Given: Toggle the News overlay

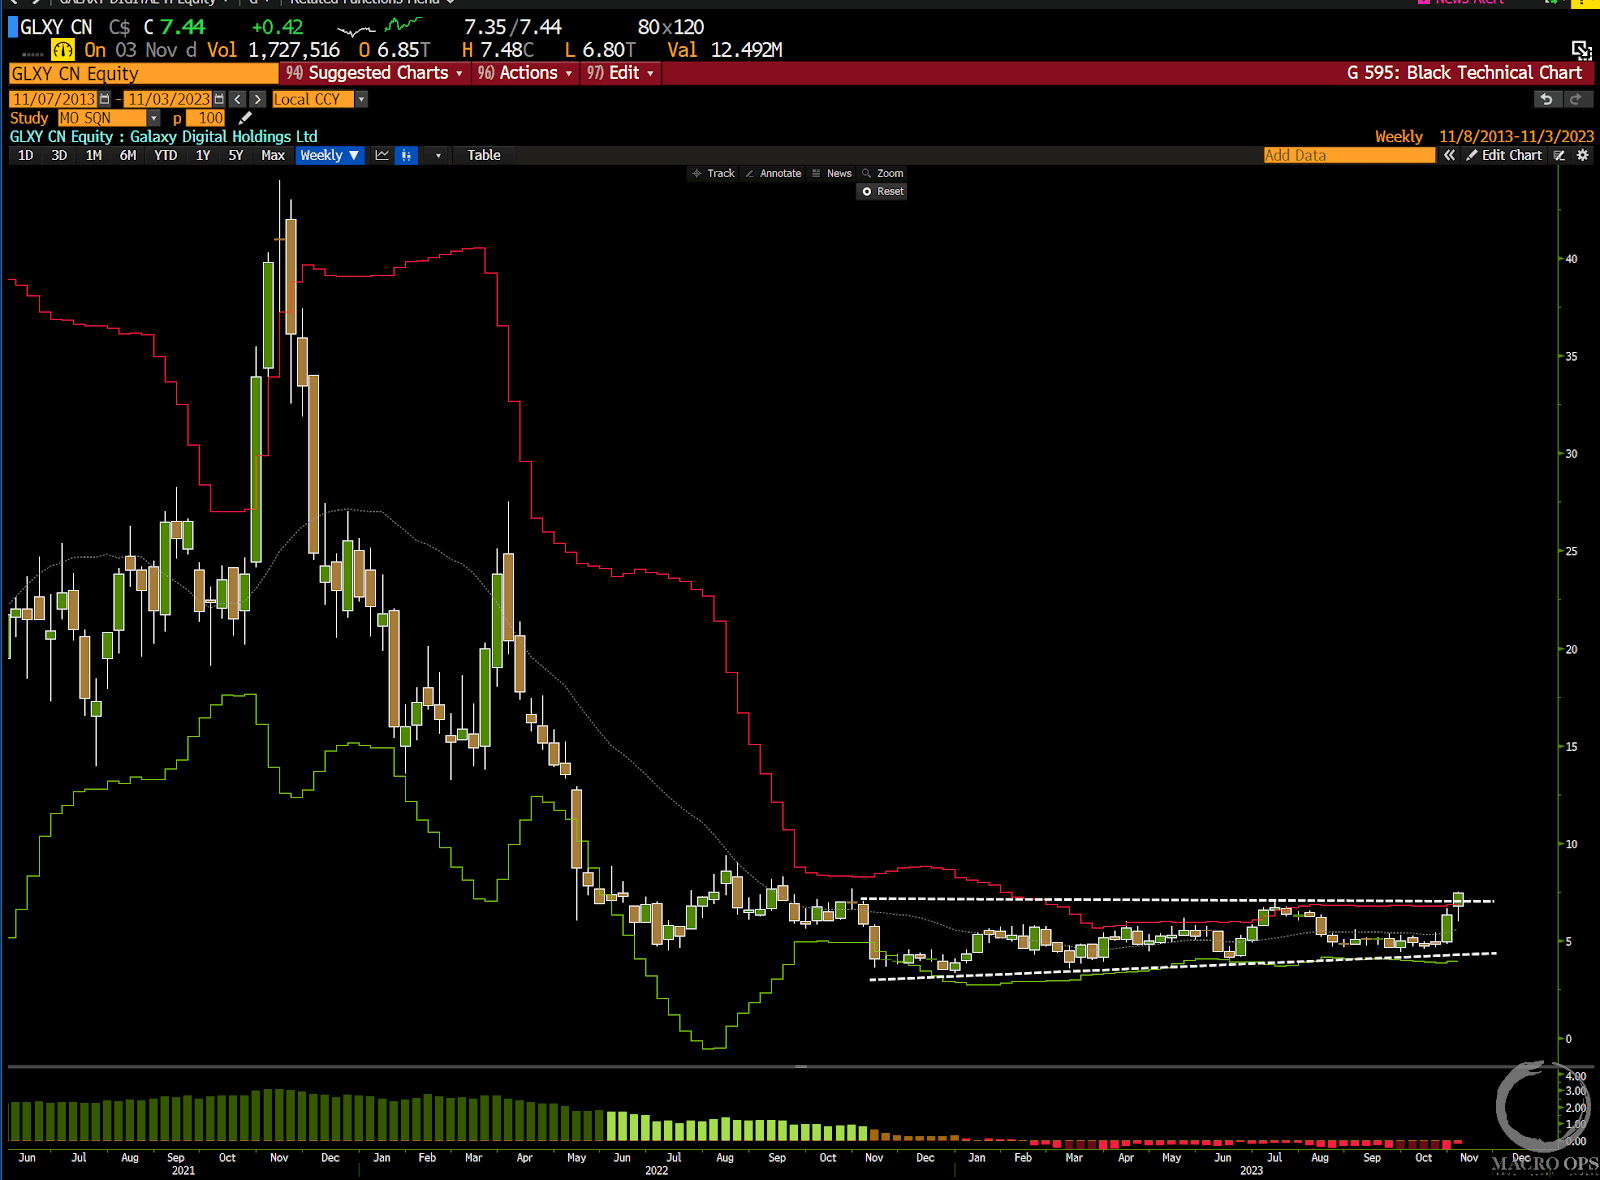Looking at the screenshot, I should (x=831, y=173).
